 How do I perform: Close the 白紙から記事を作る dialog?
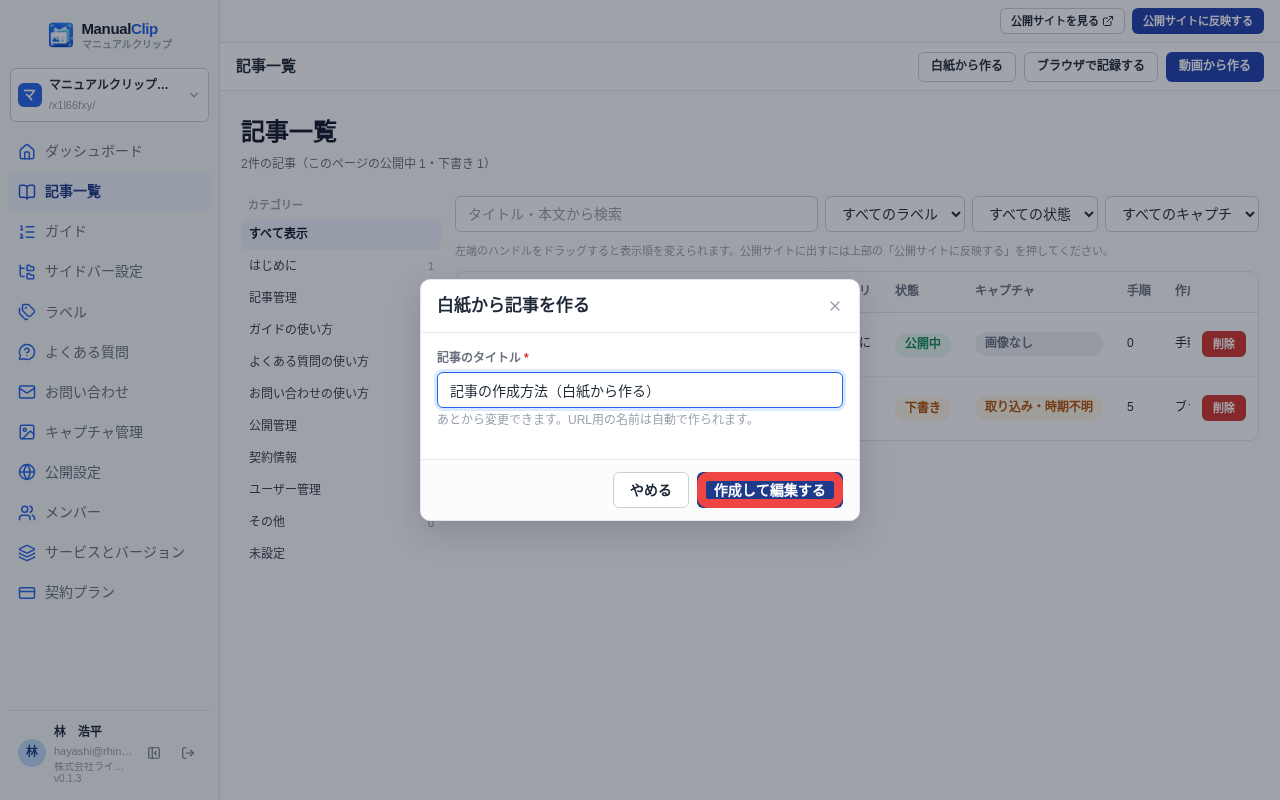[x=835, y=306]
